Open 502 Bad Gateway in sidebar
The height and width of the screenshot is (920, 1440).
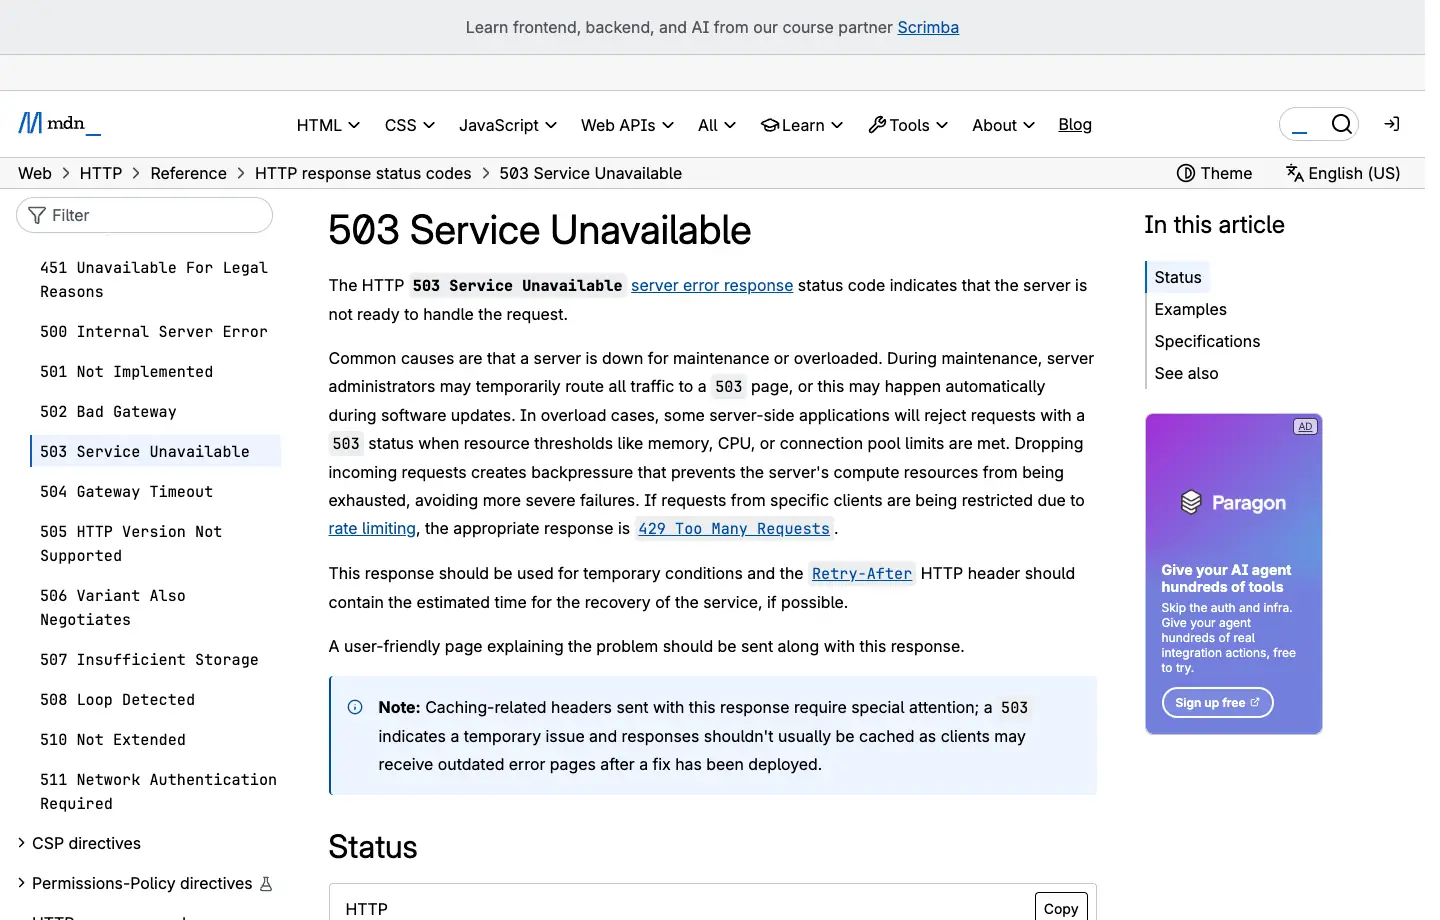[x=108, y=412]
